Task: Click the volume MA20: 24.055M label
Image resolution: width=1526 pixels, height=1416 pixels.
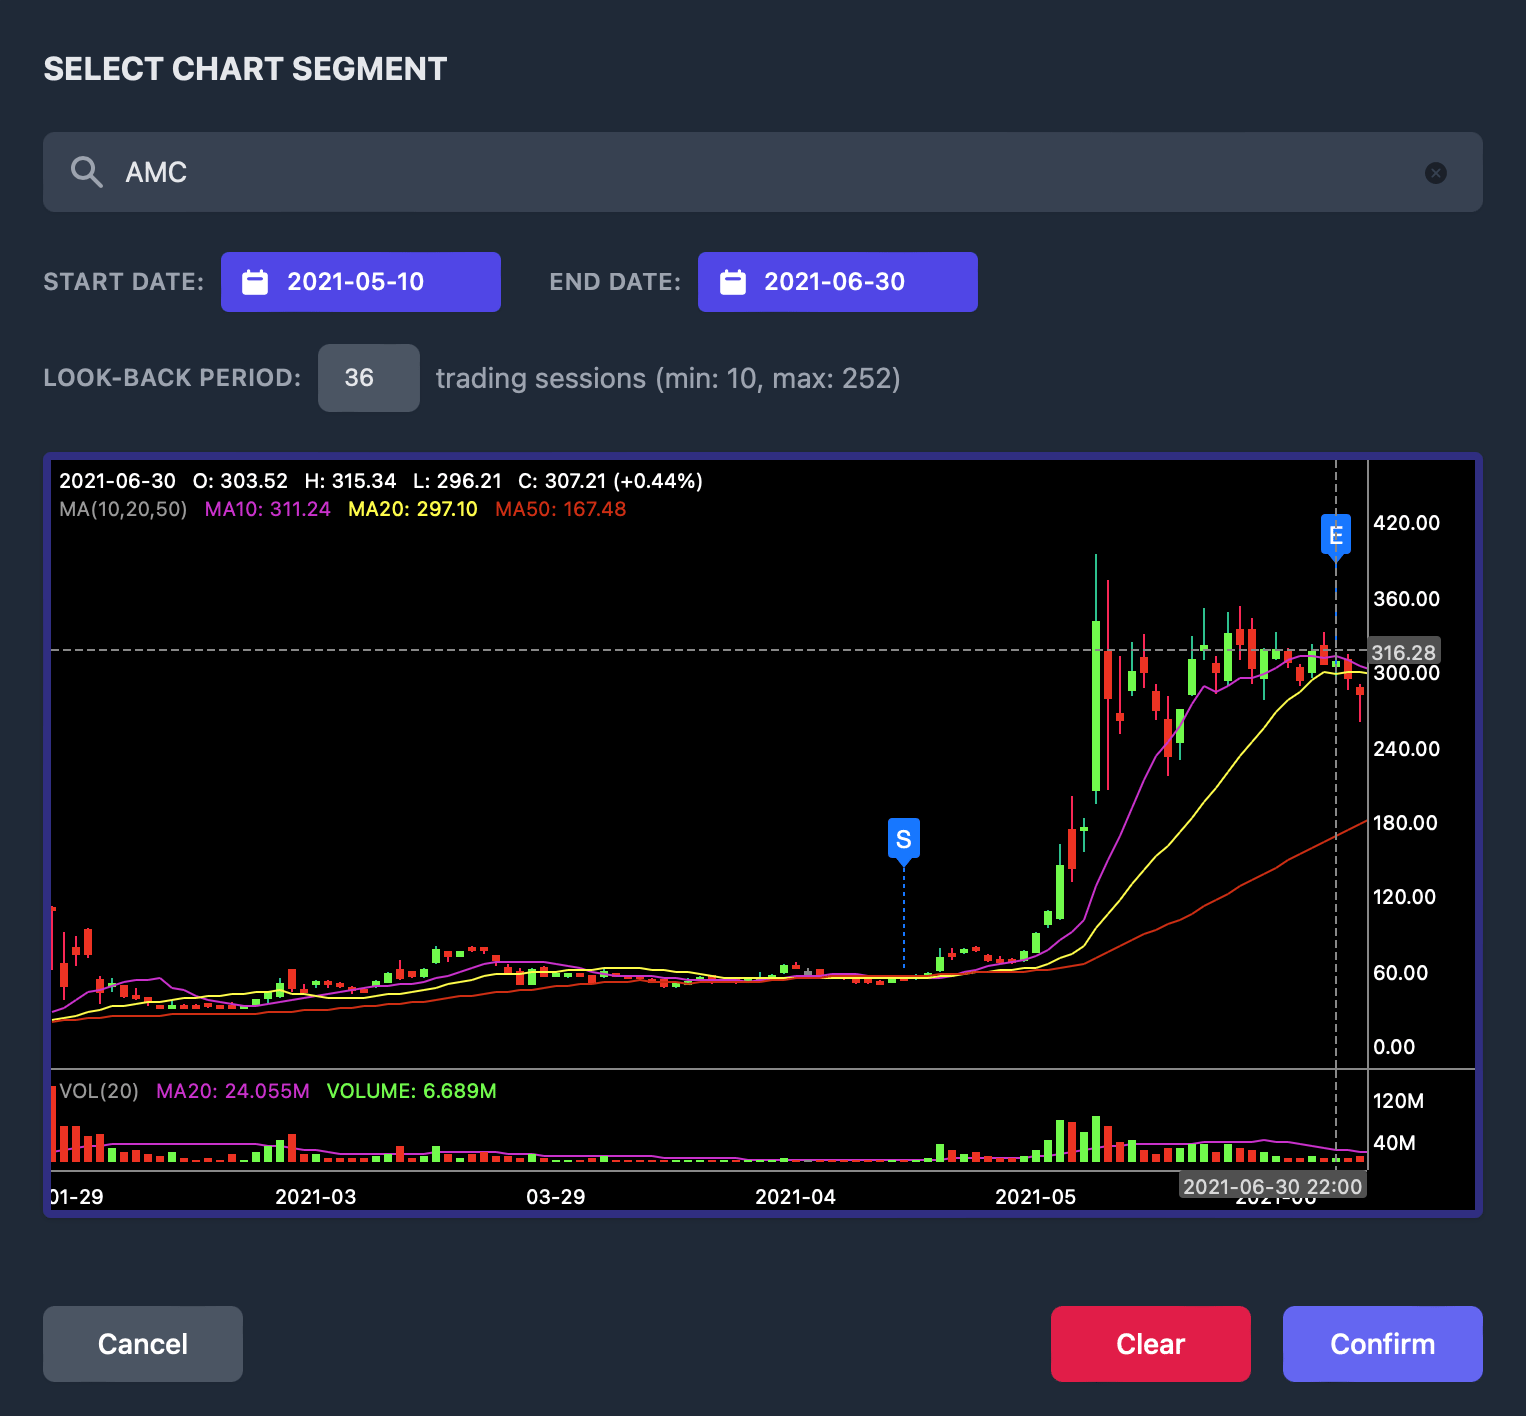Action: pyautogui.click(x=233, y=1091)
